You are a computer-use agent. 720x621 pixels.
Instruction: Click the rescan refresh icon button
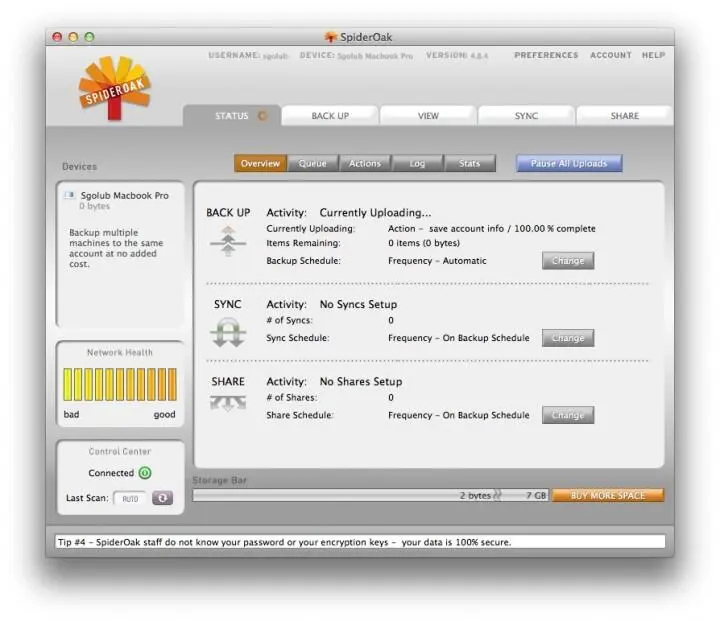click(x=163, y=497)
